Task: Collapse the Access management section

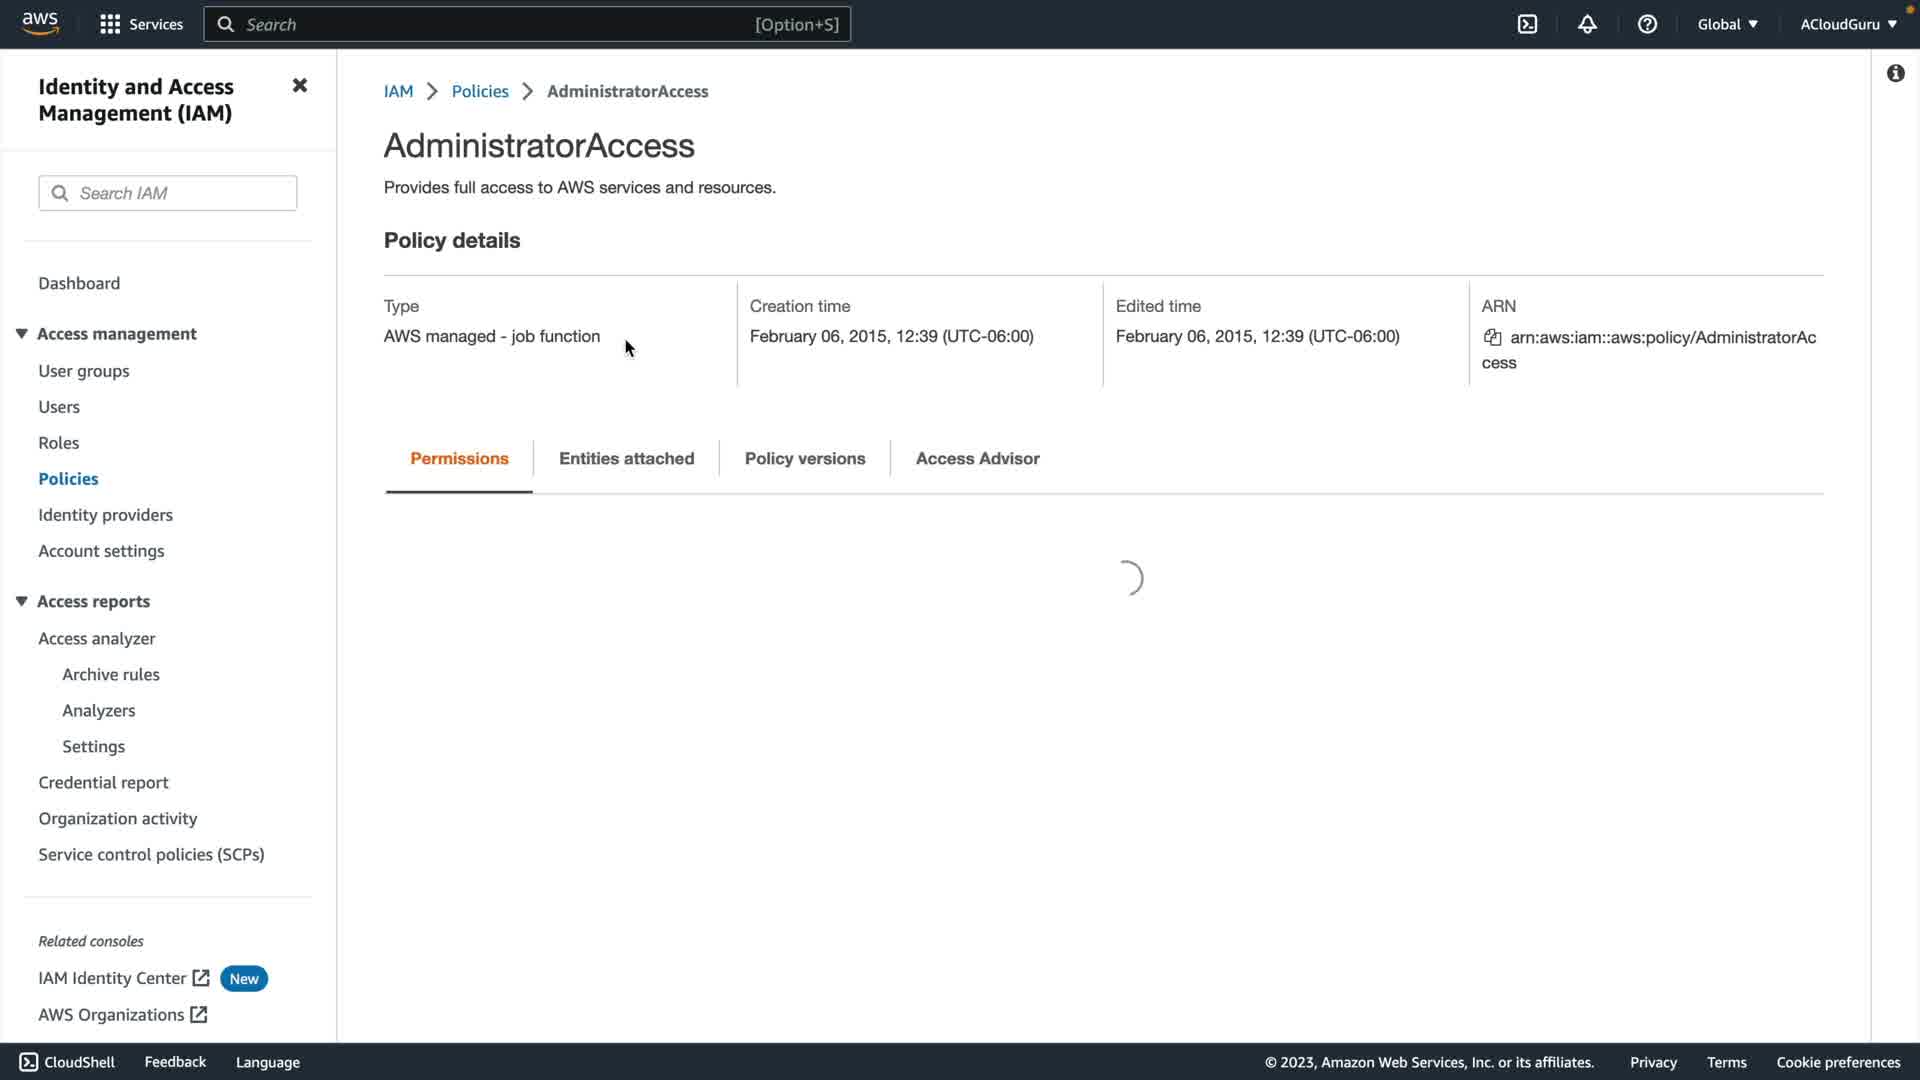Action: tap(21, 334)
